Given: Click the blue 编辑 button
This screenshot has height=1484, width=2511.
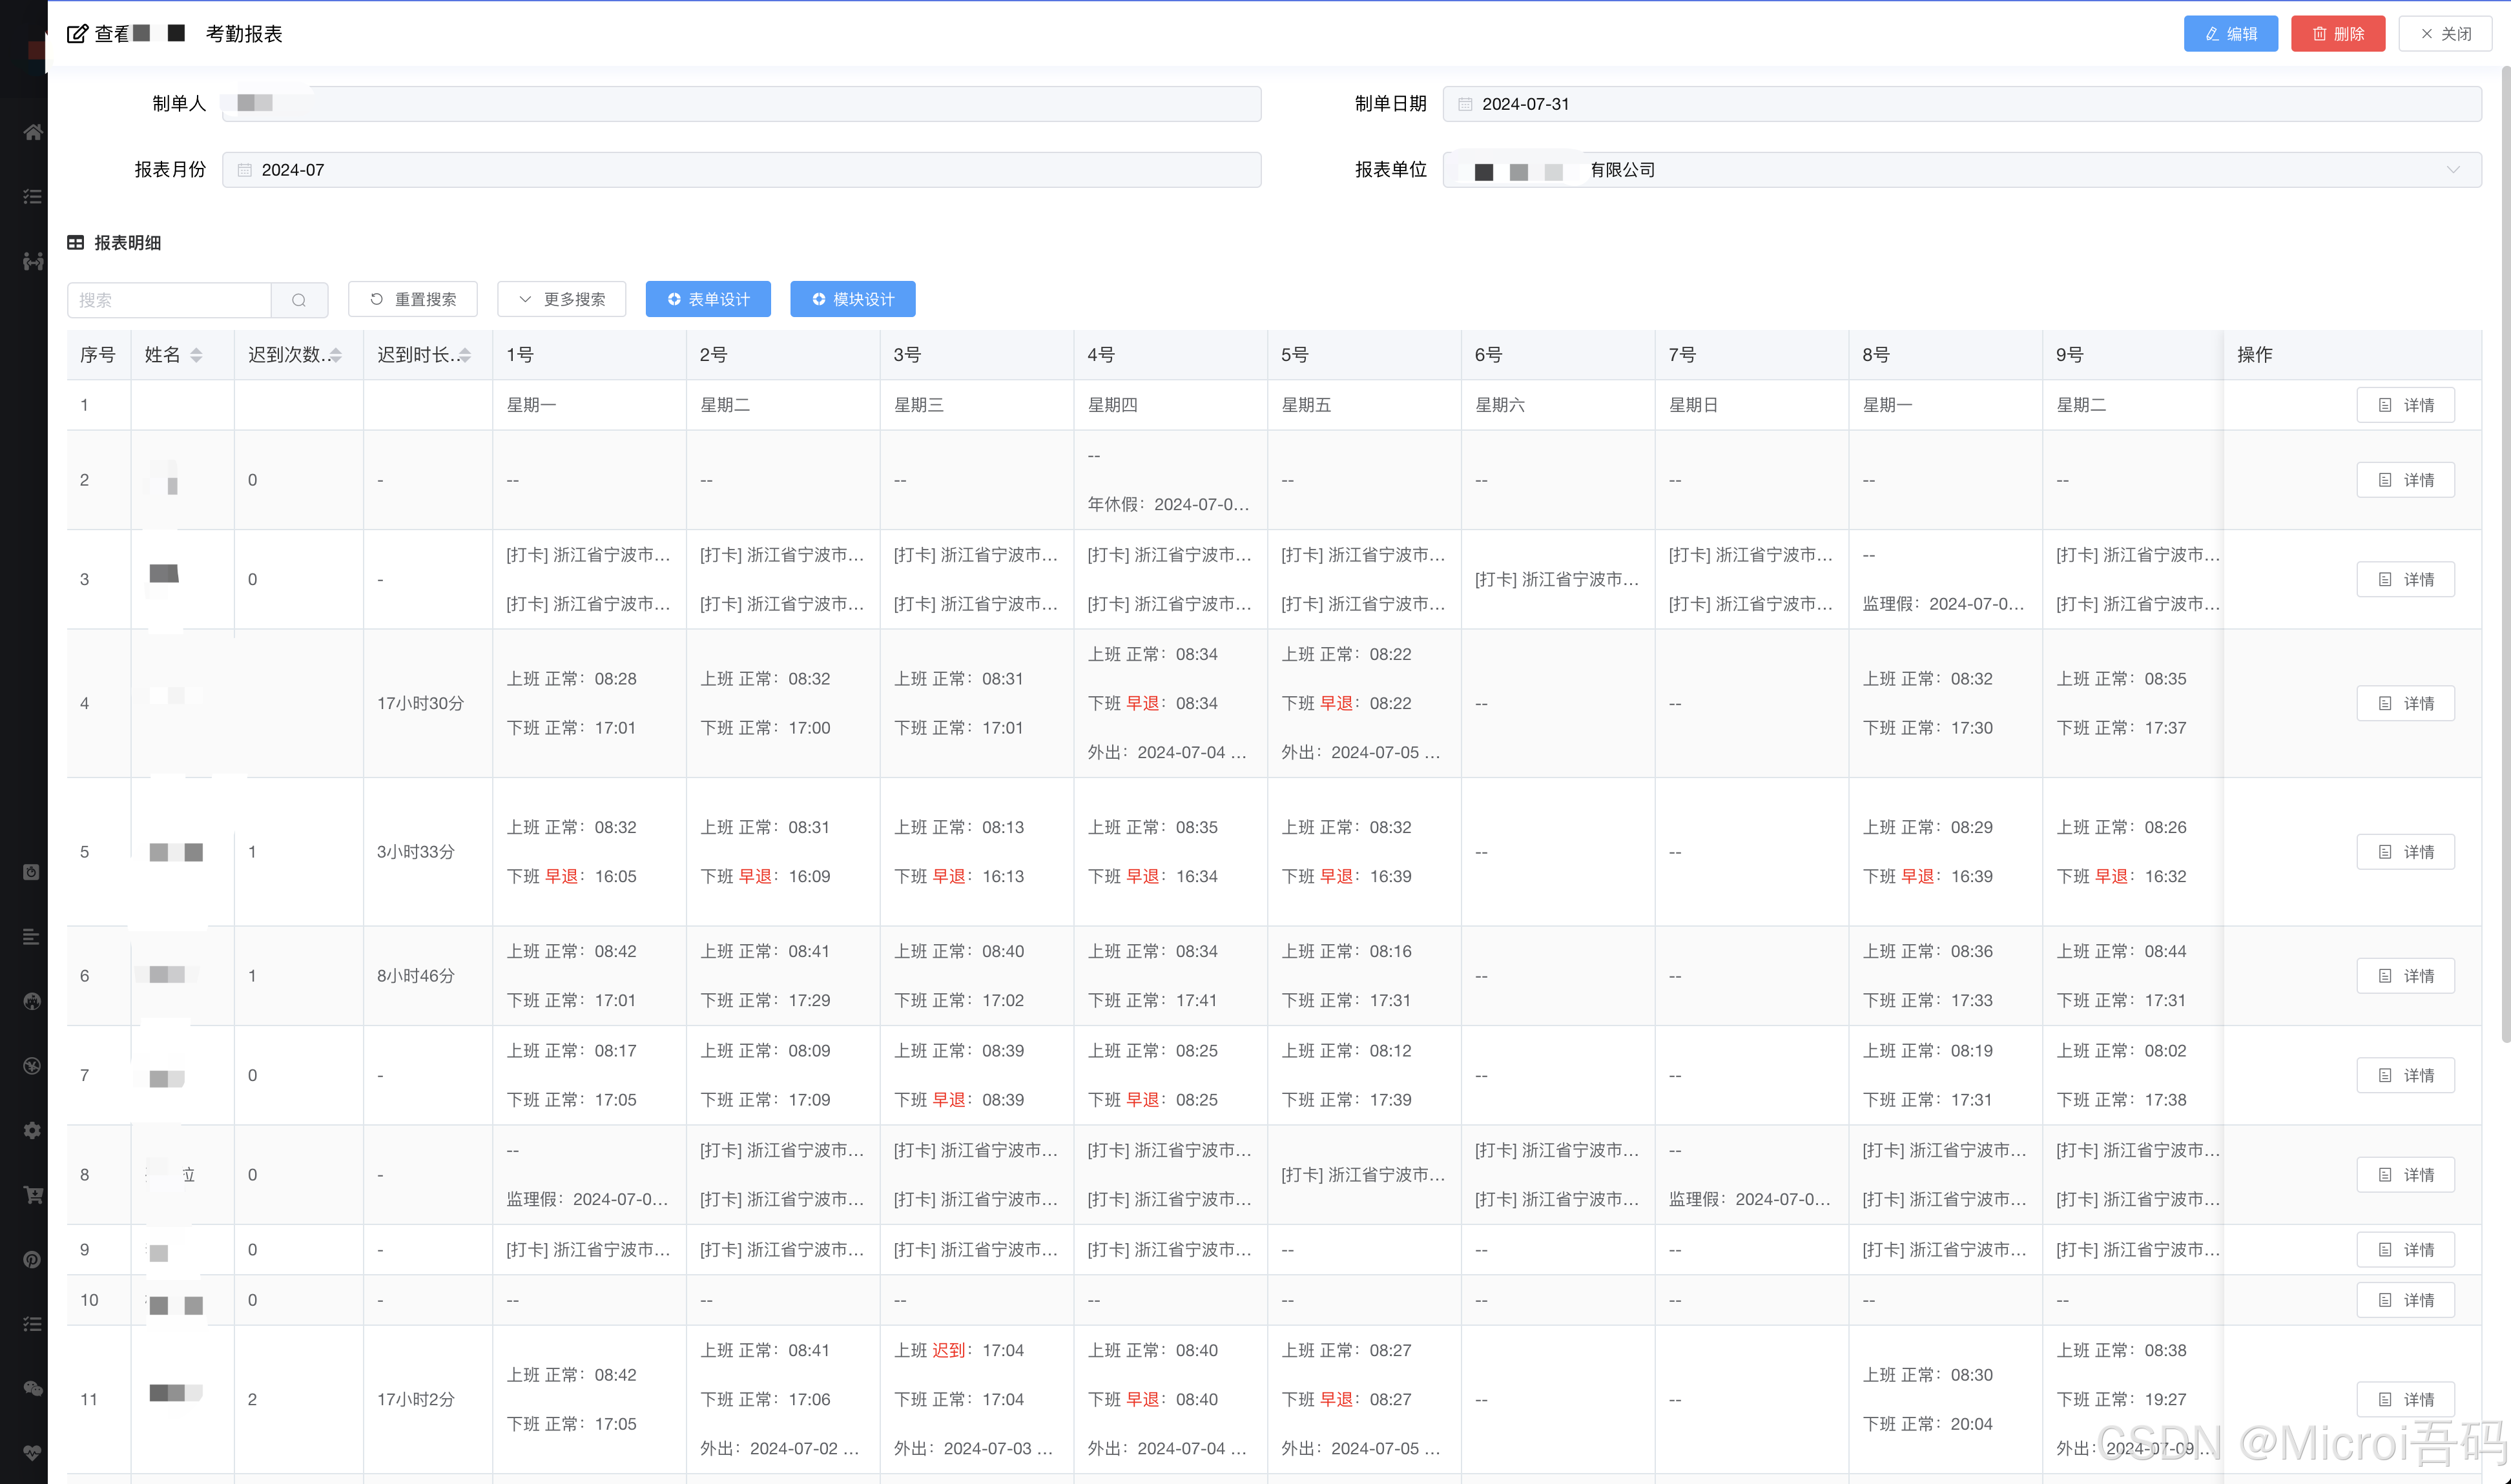Looking at the screenshot, I should pos(2230,33).
